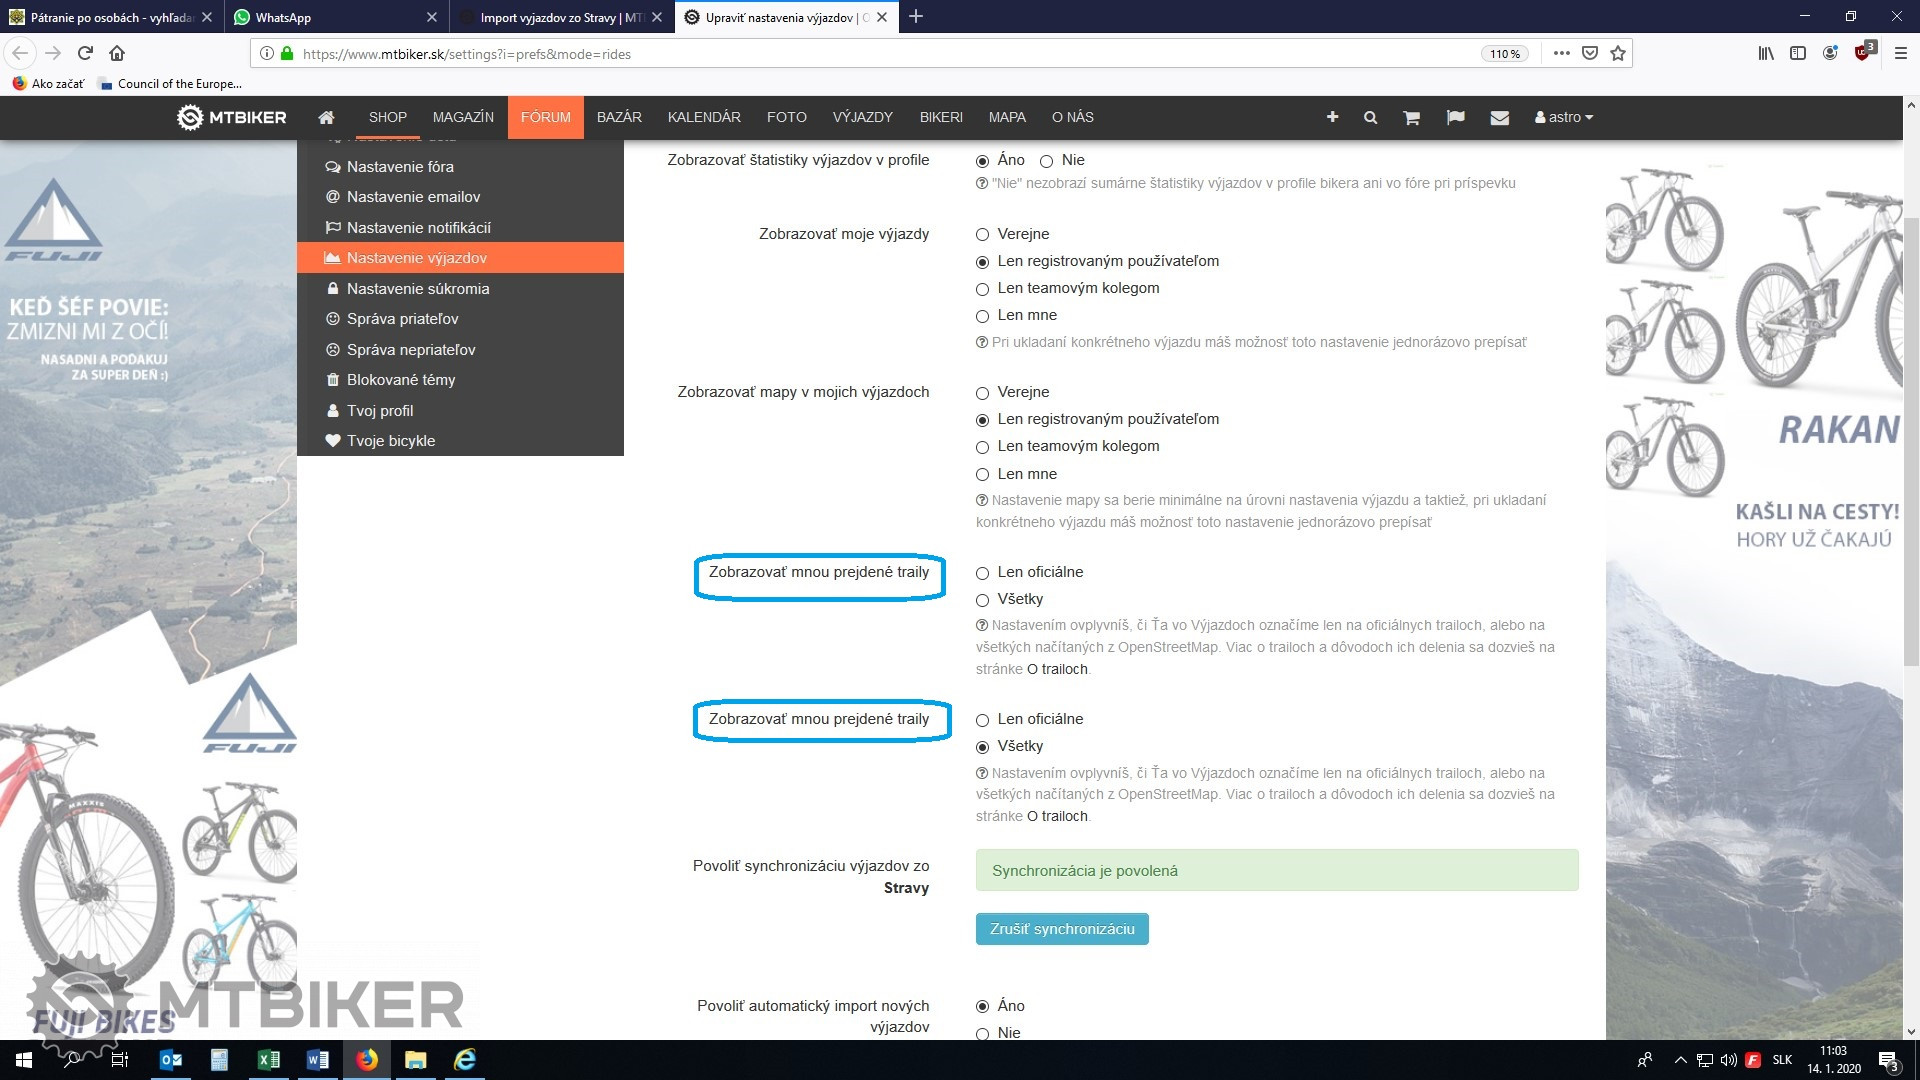Select 'Nie' for statistics in profile
This screenshot has height=1080, width=1920.
pos(1047,161)
